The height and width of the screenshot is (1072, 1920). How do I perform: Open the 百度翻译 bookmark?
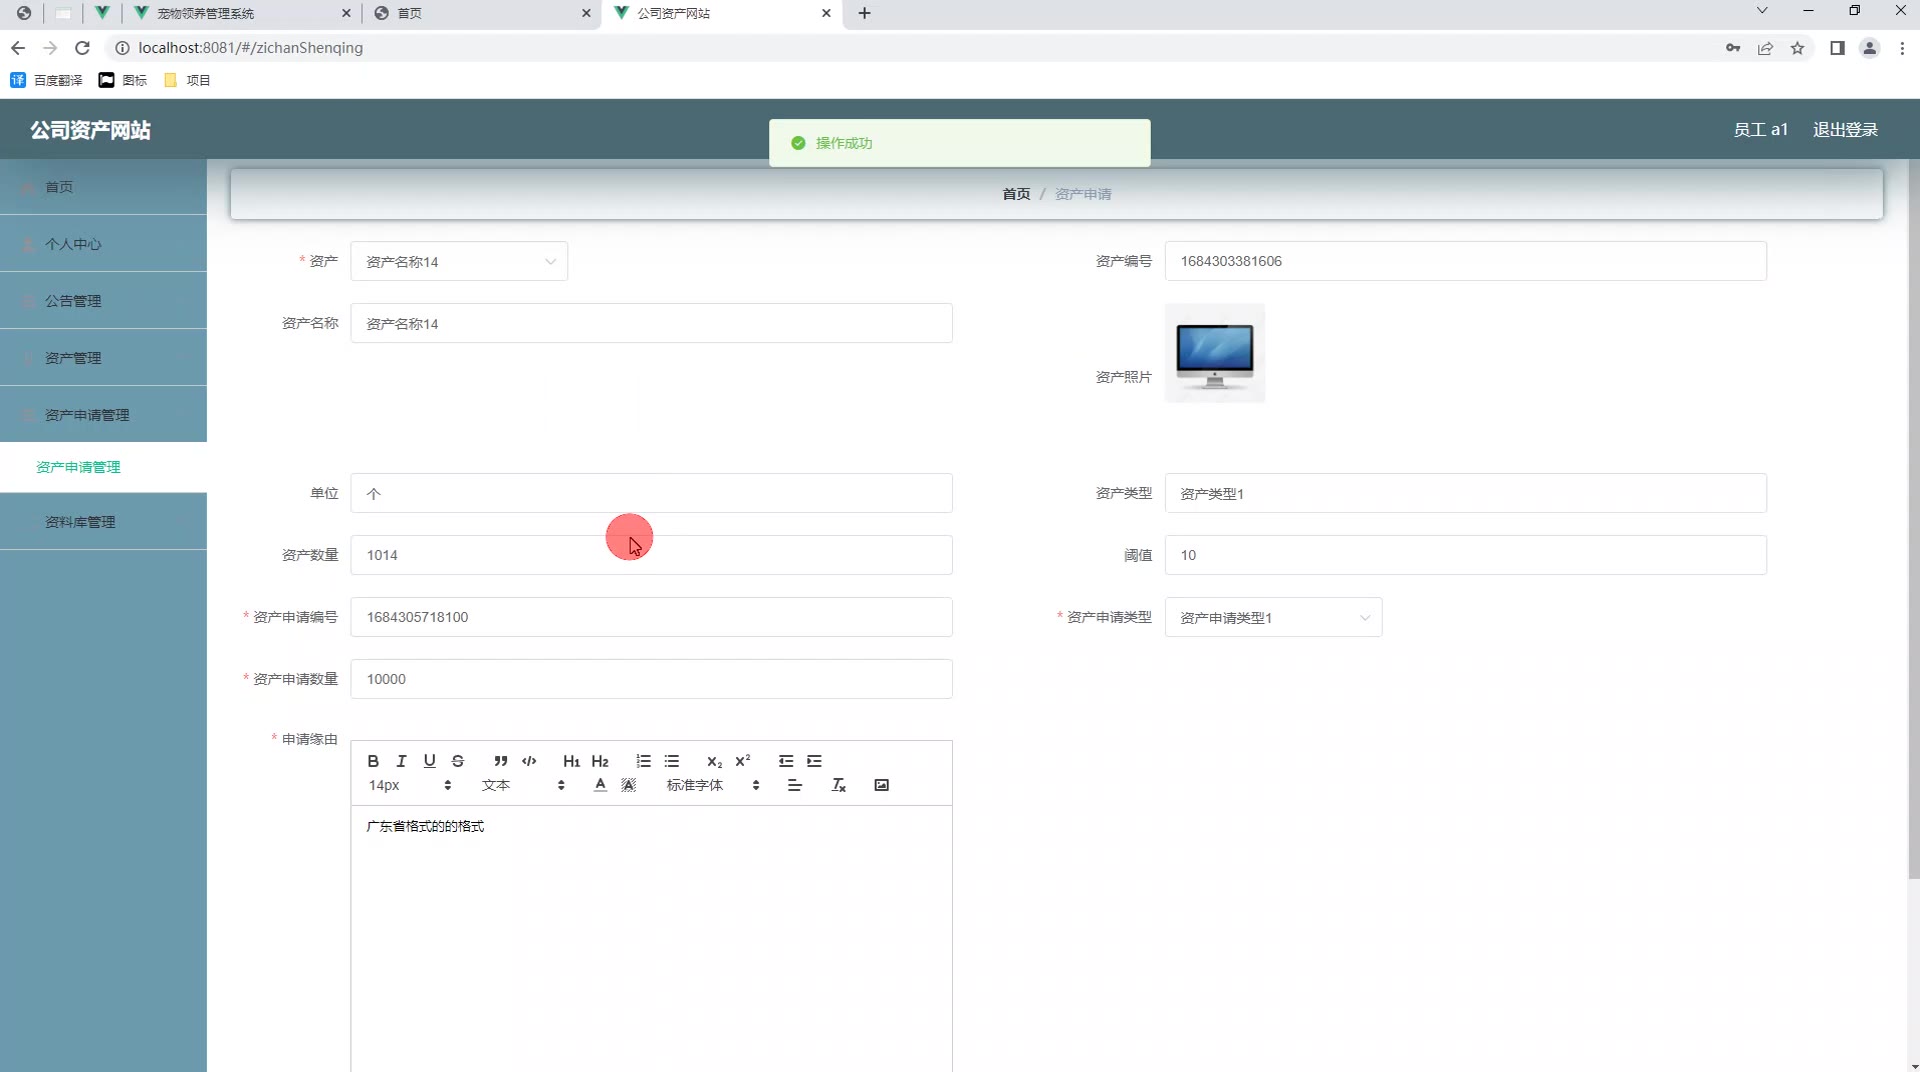tap(46, 80)
